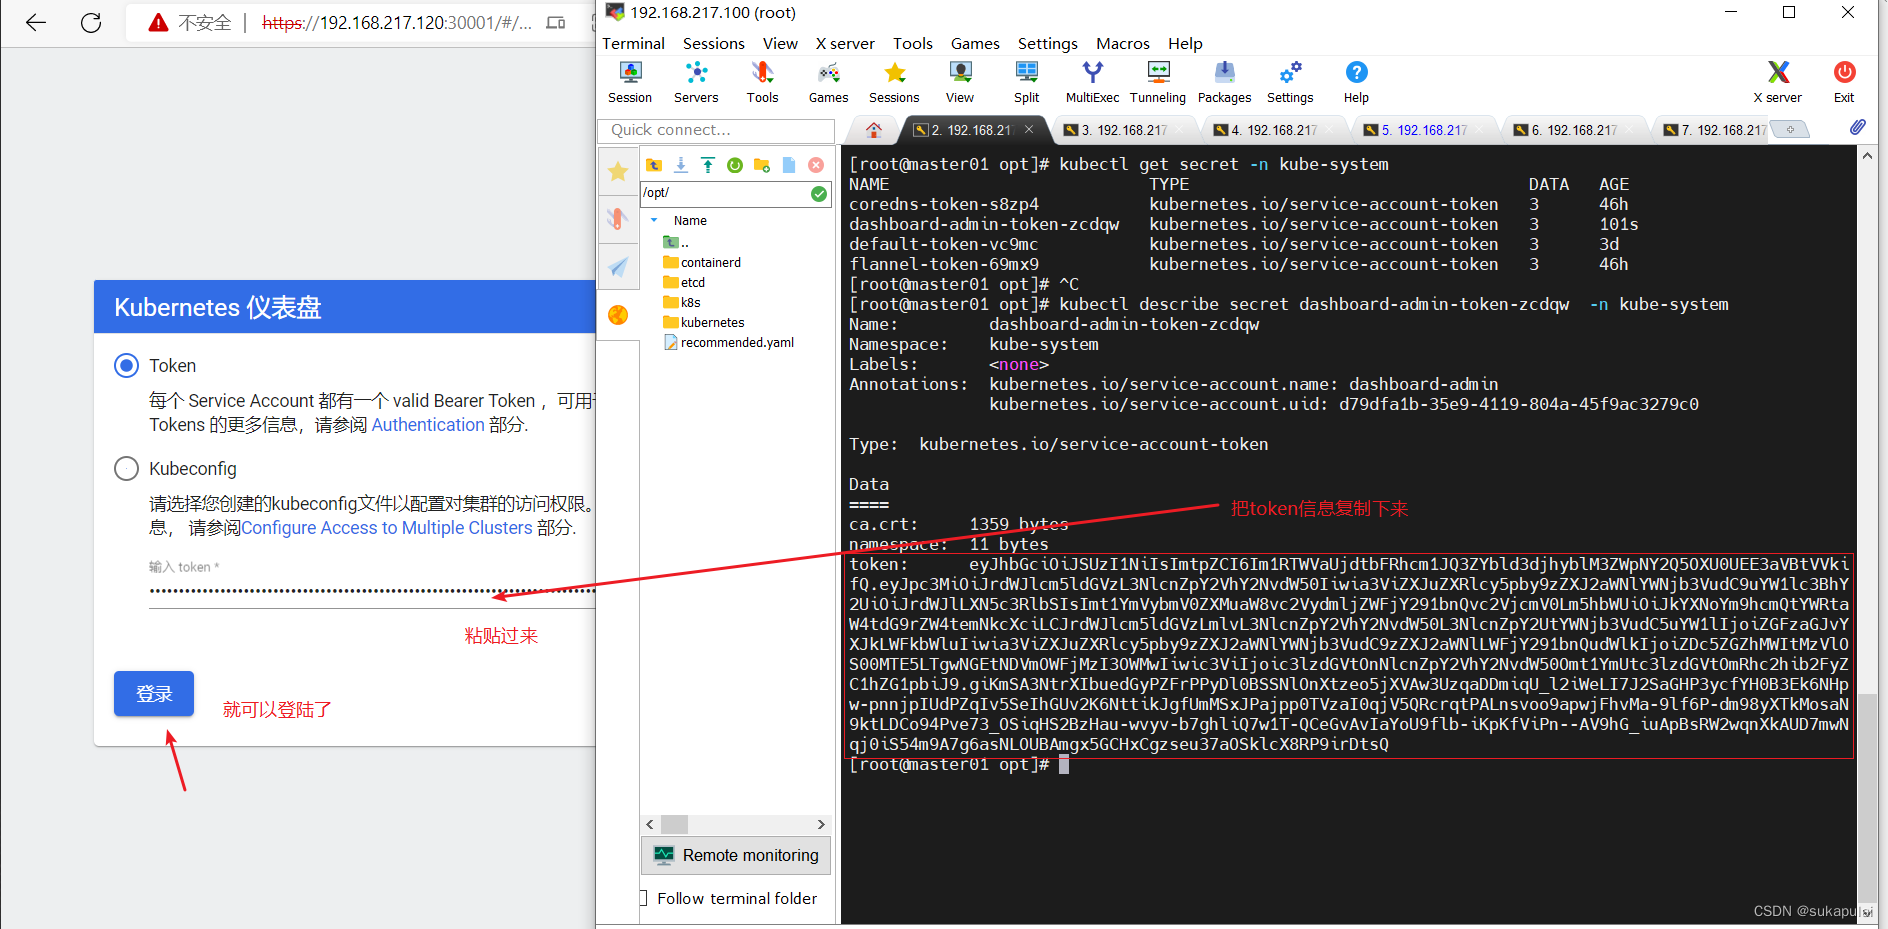Click the Remote monitoring button
Screen dimensions: 1888x929
coord(736,855)
